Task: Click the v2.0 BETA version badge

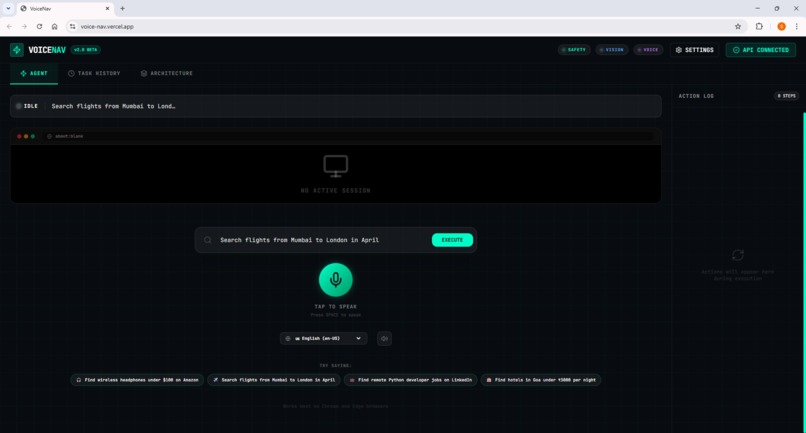Action: coord(86,50)
